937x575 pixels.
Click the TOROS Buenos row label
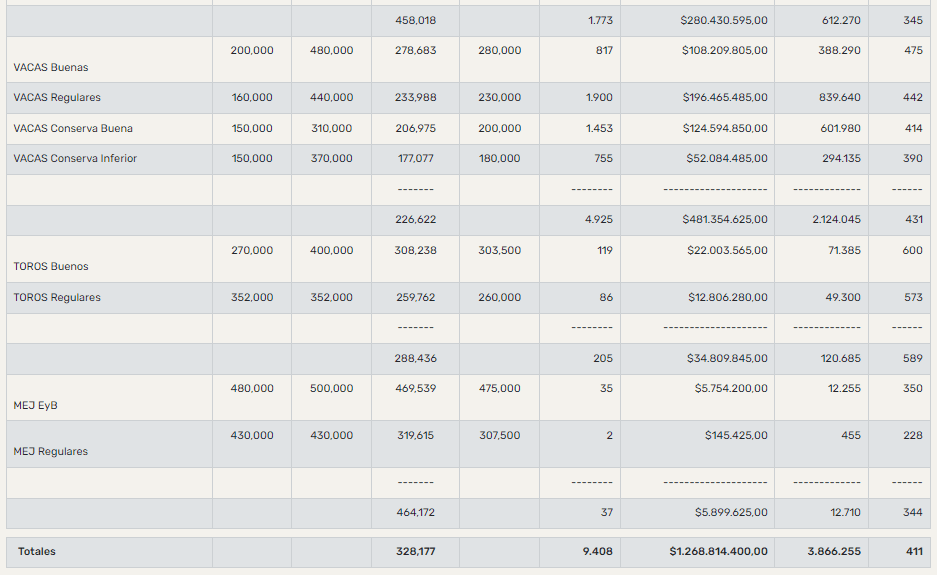51,267
